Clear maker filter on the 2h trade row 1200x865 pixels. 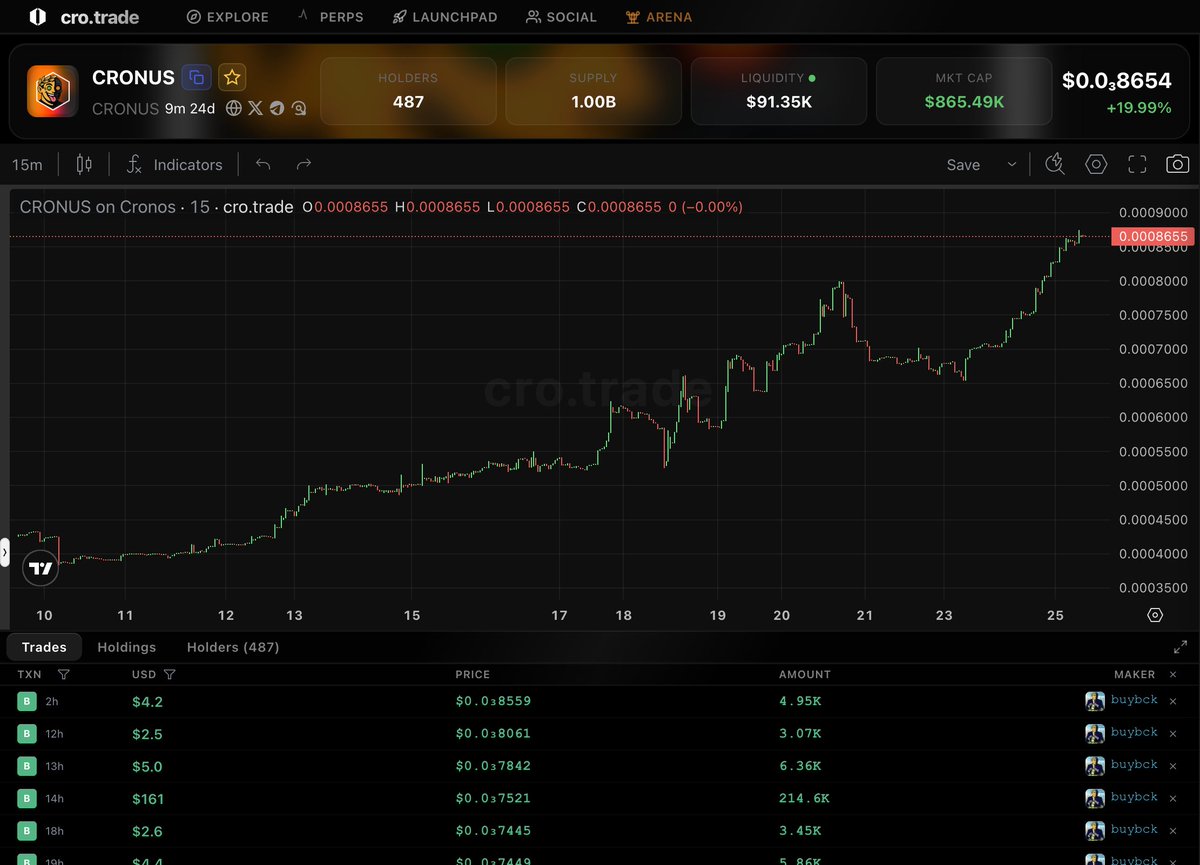pos(1173,701)
